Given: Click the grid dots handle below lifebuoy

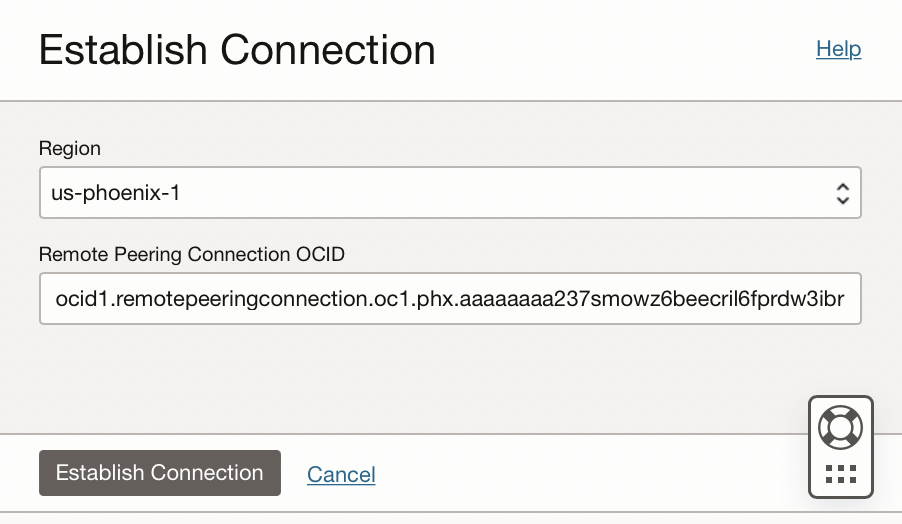Looking at the screenshot, I should click(x=840, y=474).
